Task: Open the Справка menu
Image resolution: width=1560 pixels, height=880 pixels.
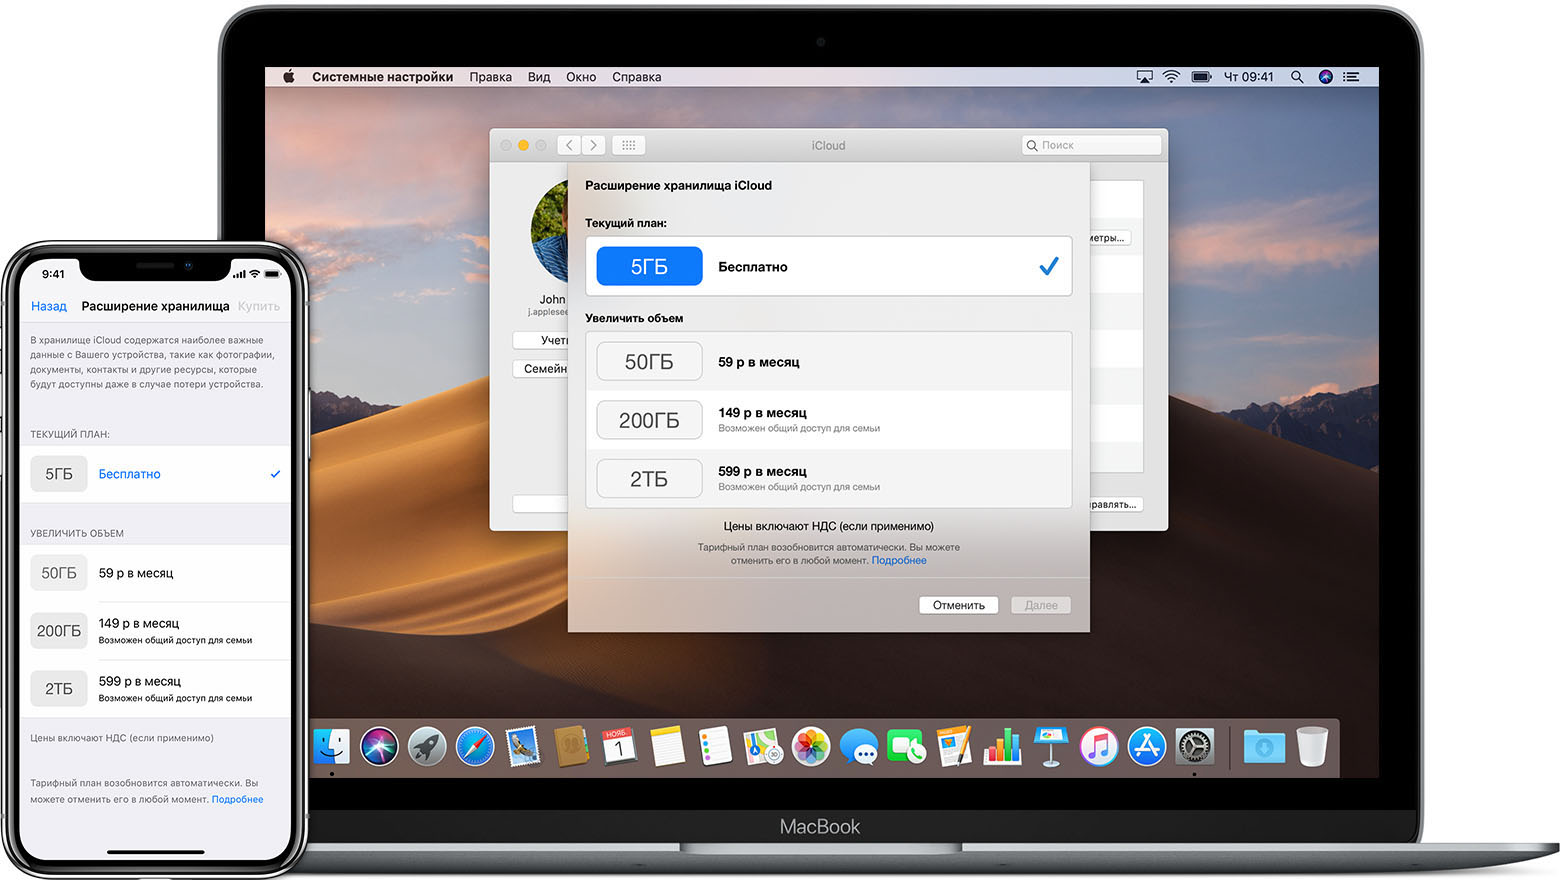Action: pos(636,77)
